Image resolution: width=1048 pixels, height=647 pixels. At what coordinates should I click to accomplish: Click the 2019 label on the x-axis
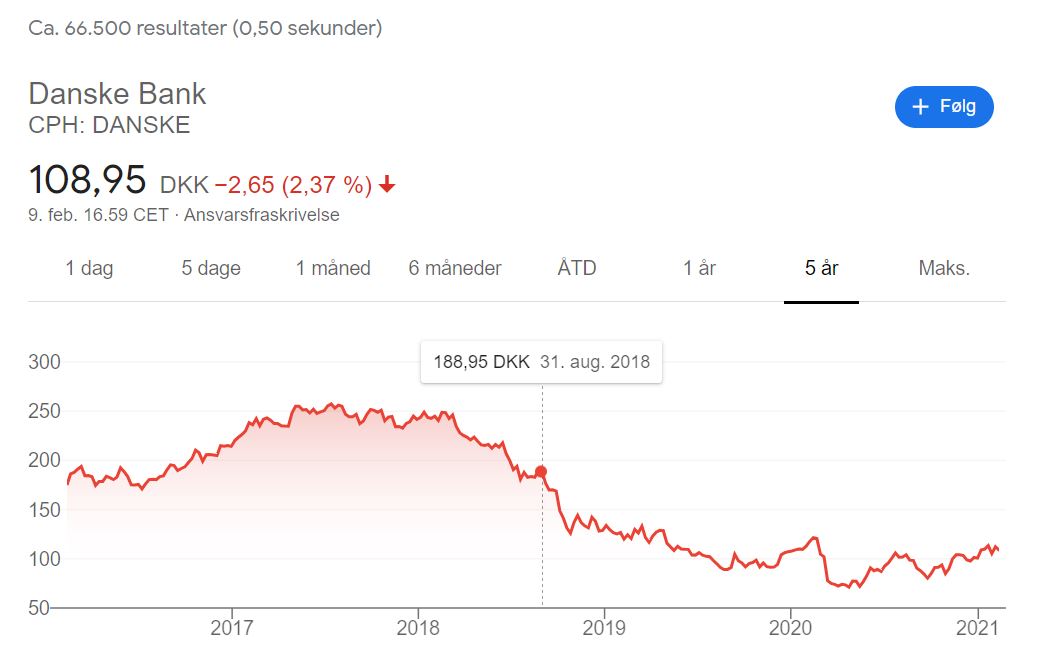(x=603, y=628)
